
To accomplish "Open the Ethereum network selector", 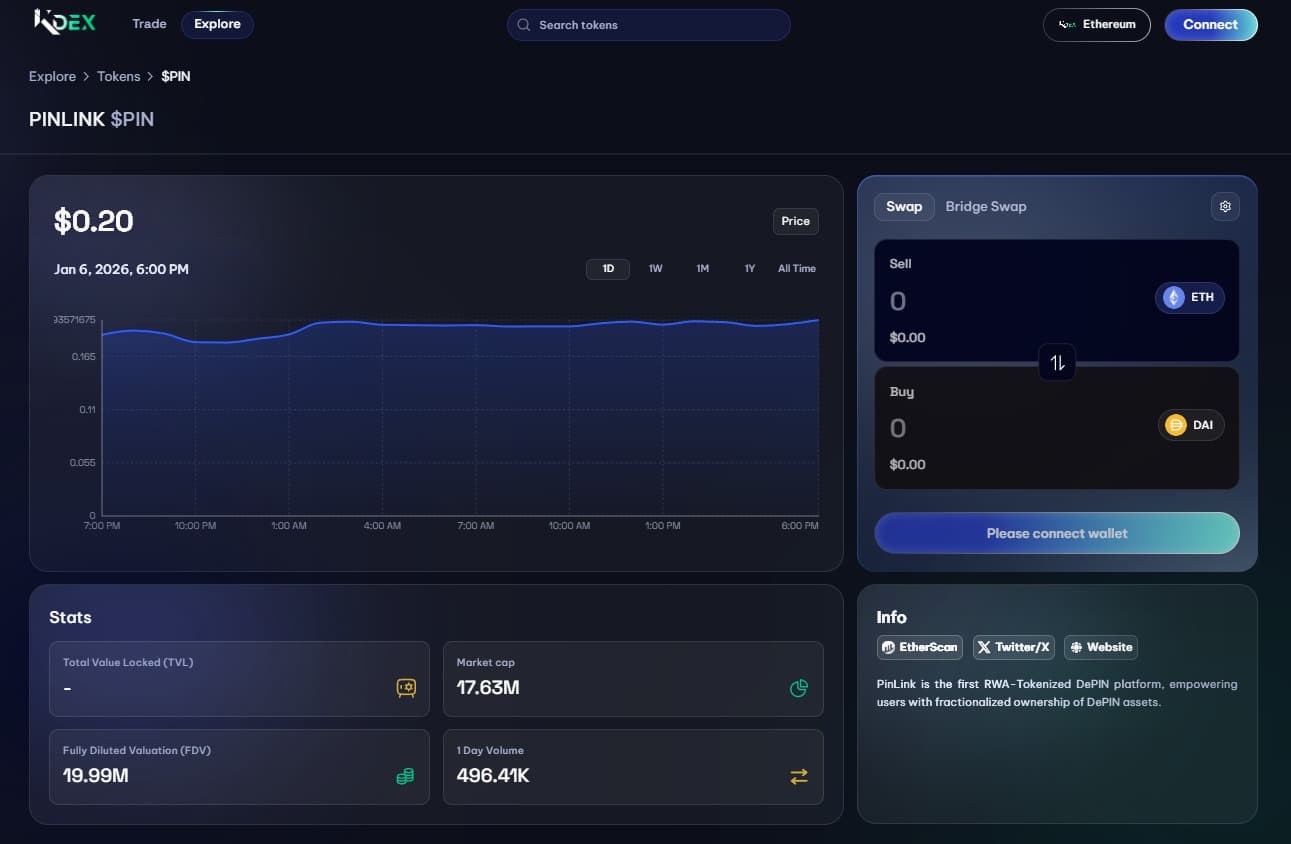I will click(x=1096, y=25).
